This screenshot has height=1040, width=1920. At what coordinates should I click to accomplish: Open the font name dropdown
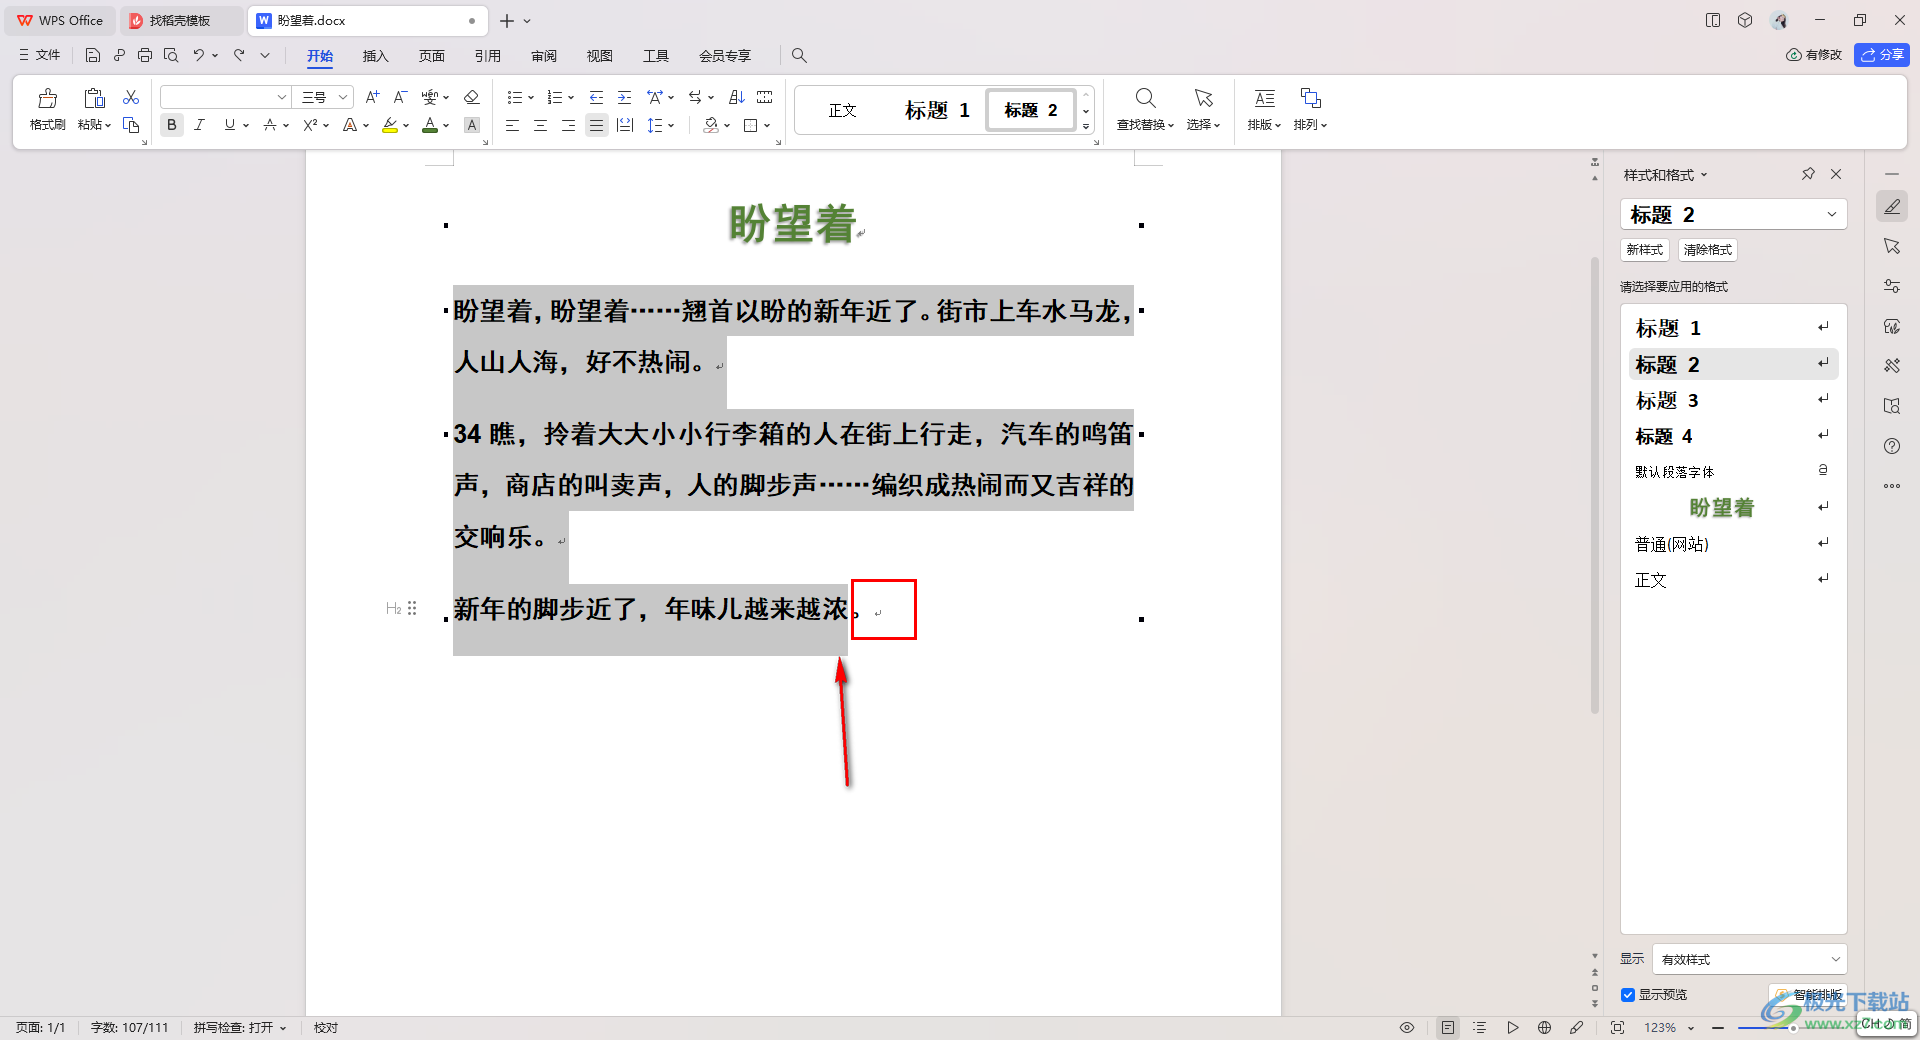point(282,97)
